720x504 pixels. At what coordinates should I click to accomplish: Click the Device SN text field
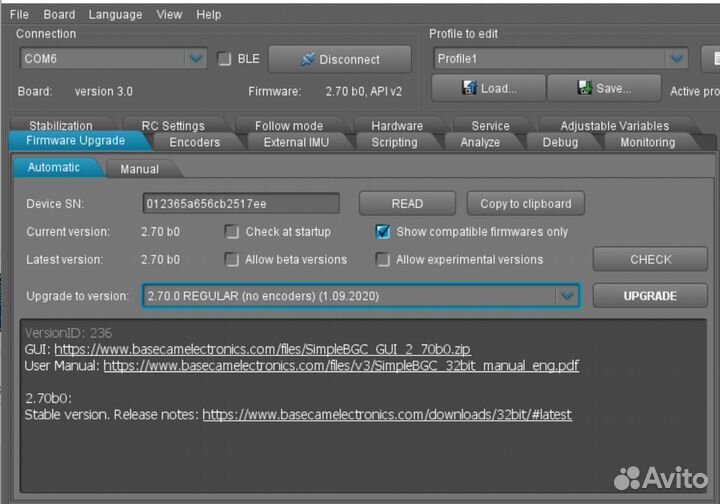[x=240, y=204]
